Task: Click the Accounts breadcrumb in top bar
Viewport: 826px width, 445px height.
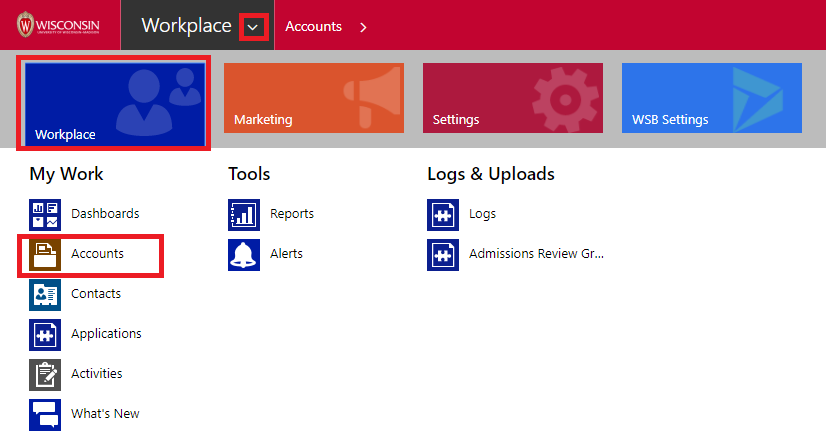Action: point(313,27)
